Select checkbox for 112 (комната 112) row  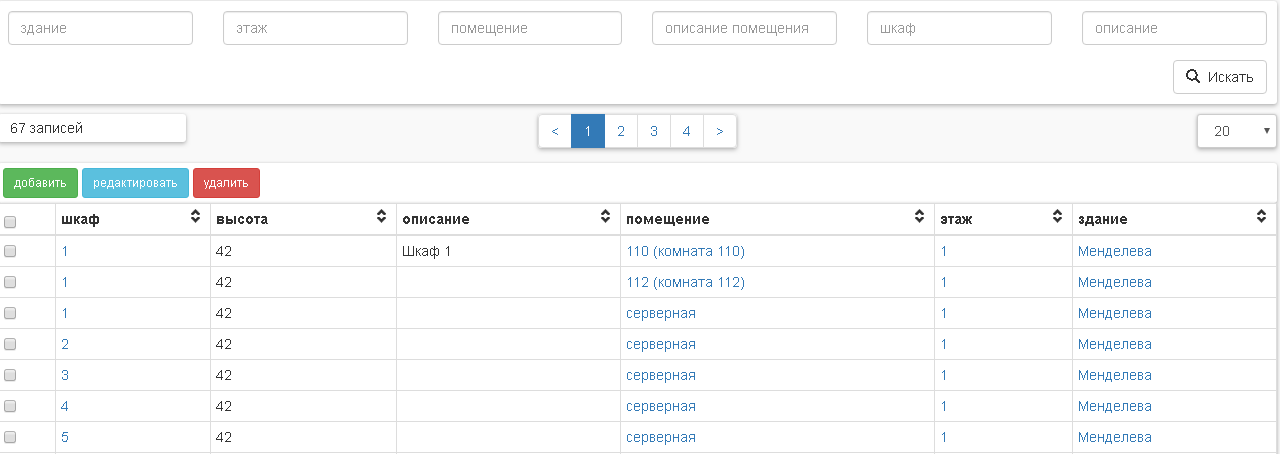coord(10,283)
